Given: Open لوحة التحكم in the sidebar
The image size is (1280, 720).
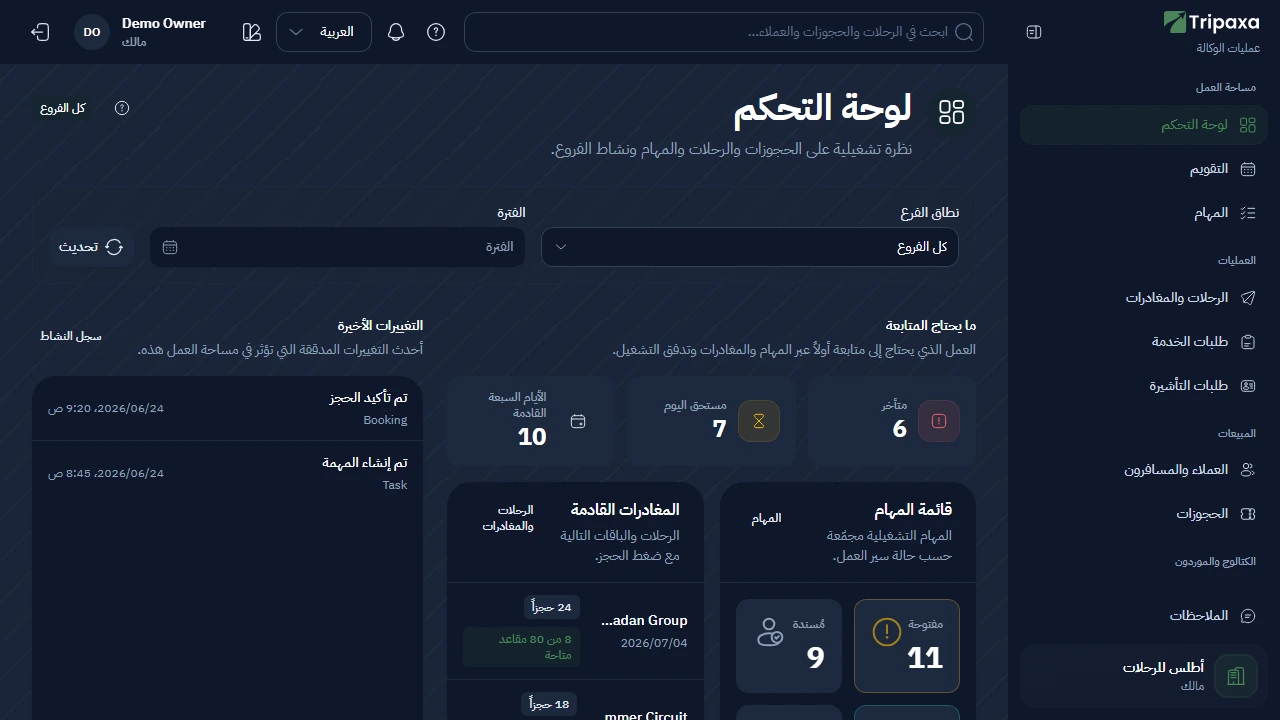Looking at the screenshot, I should pos(1144,125).
